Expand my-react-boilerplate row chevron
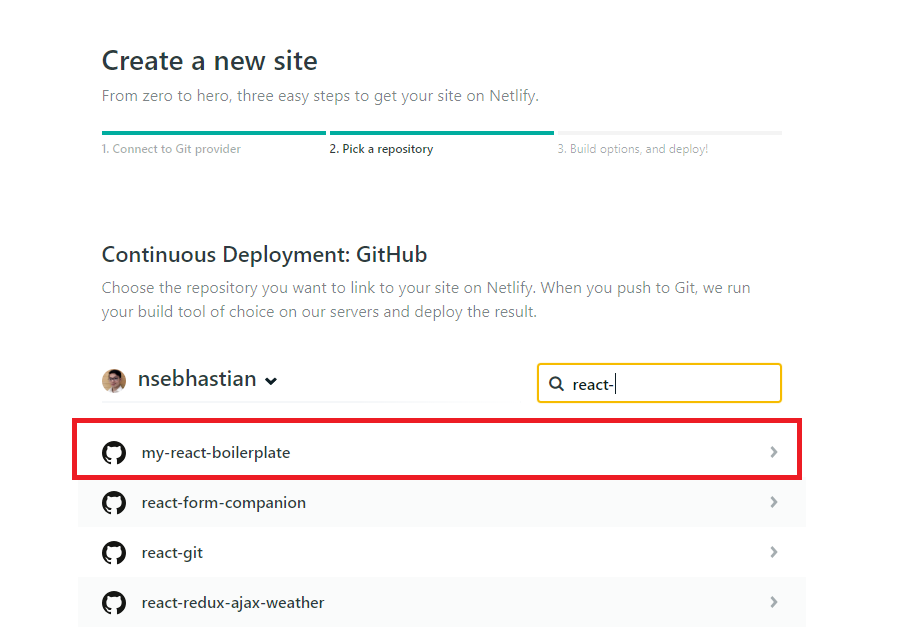 (773, 452)
